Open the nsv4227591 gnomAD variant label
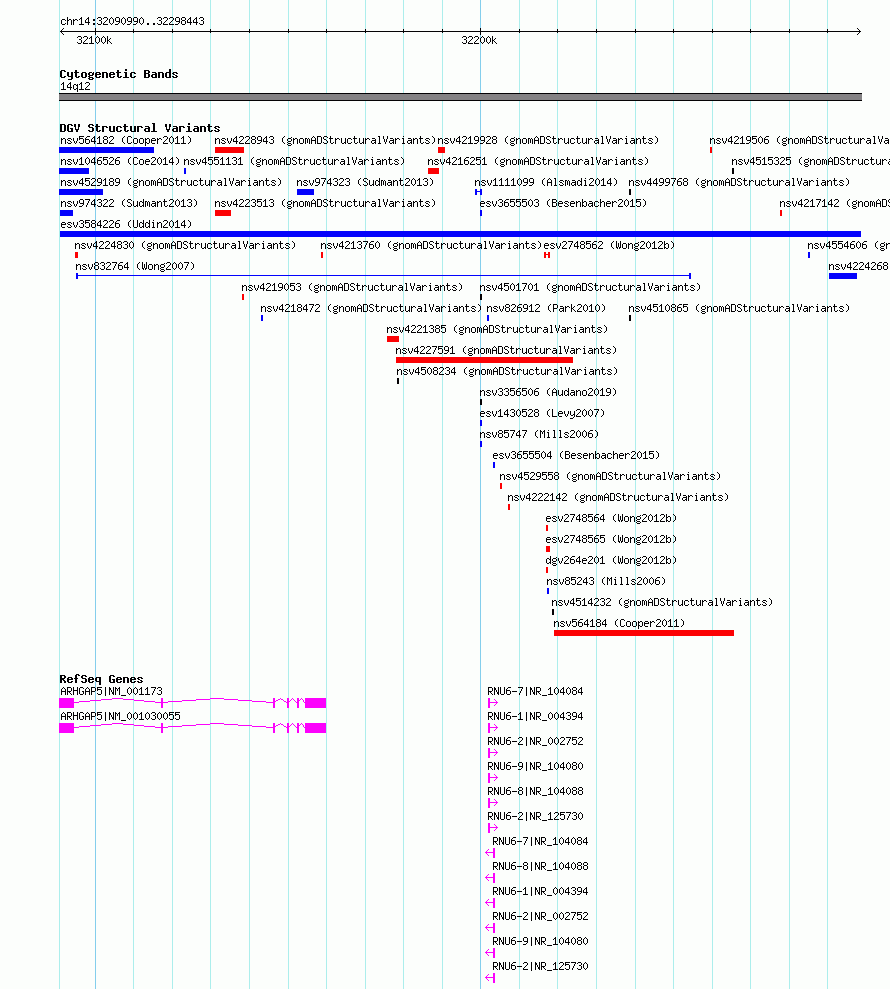 [x=506, y=351]
